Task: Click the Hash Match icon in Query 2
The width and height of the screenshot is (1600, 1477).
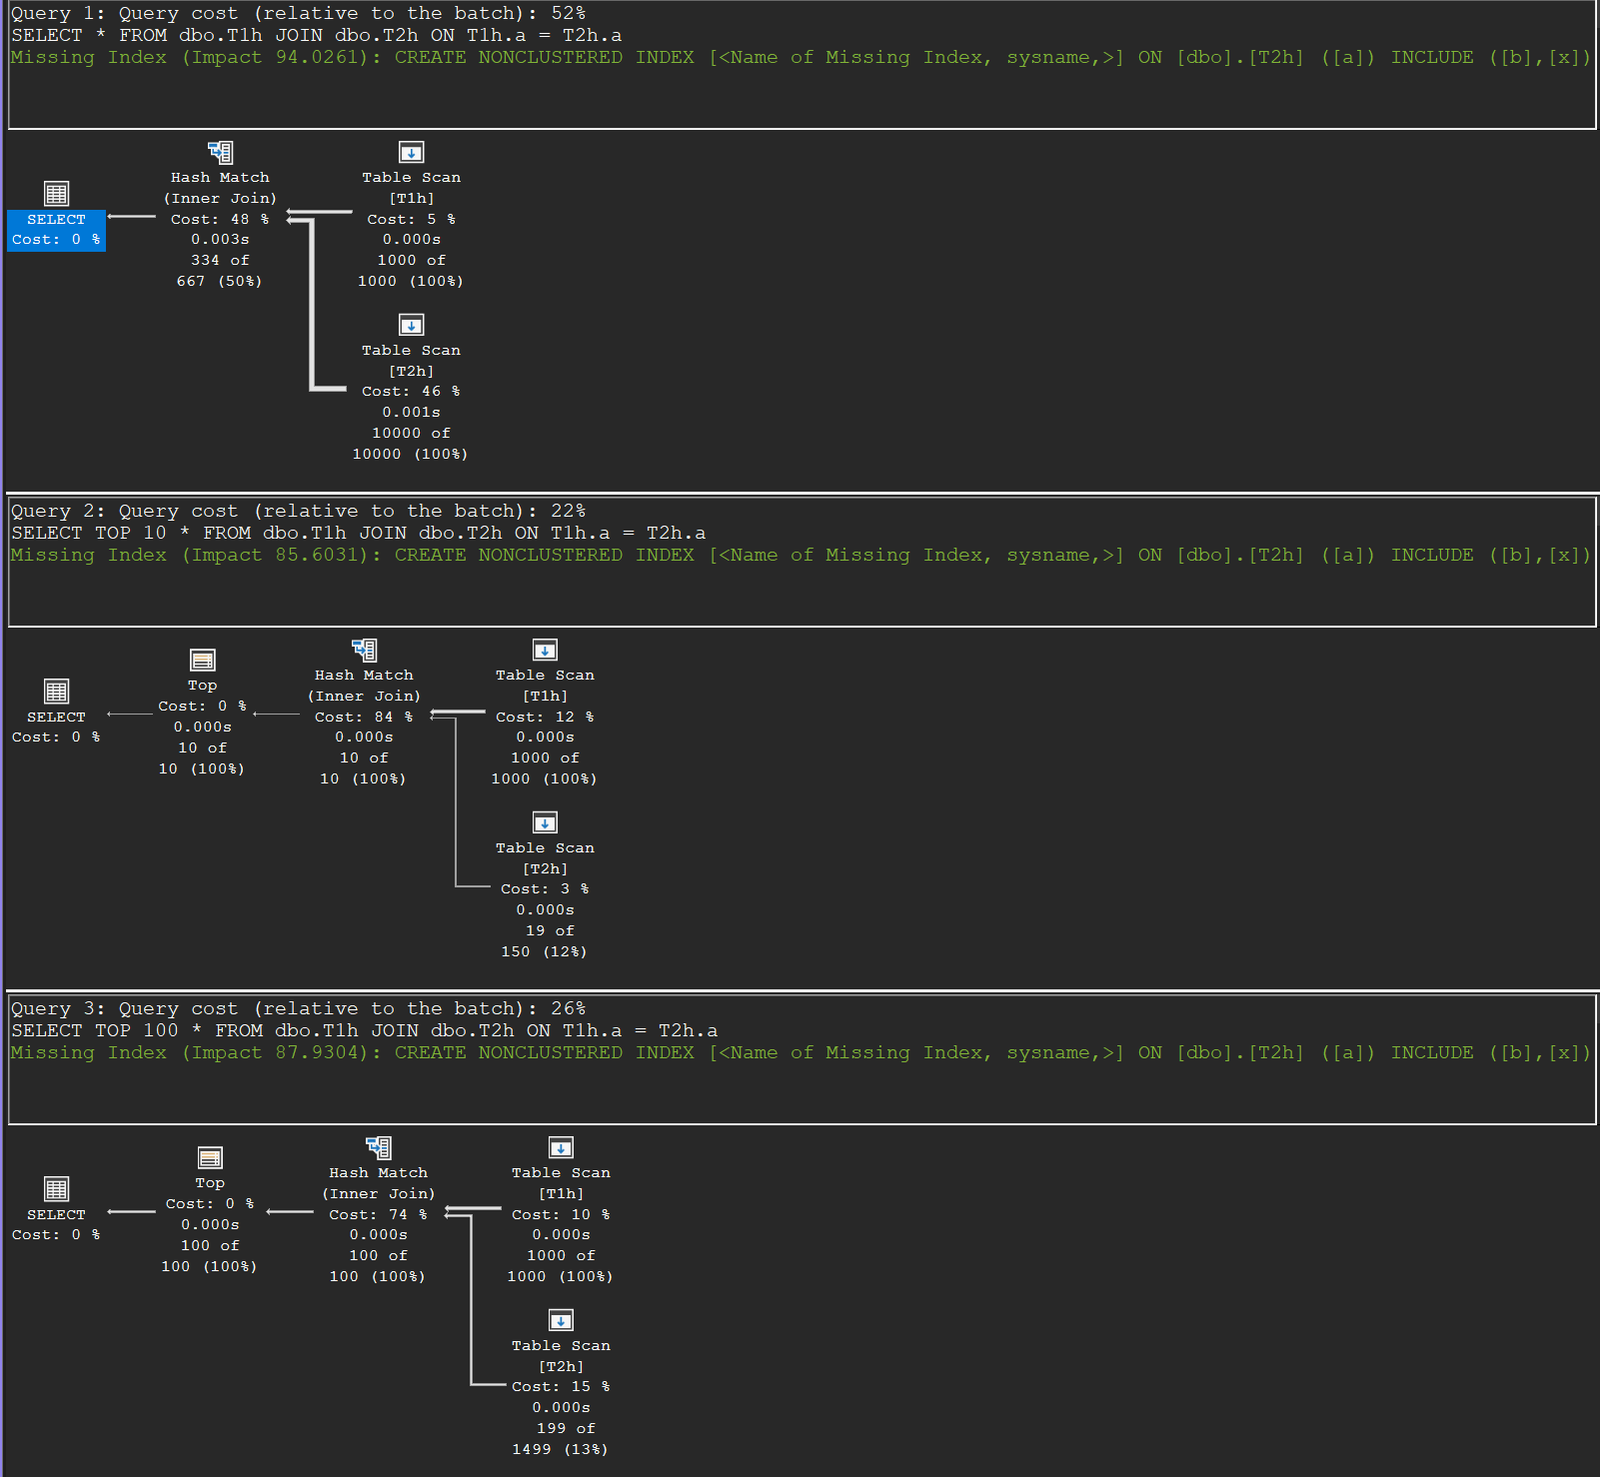Action: point(364,650)
